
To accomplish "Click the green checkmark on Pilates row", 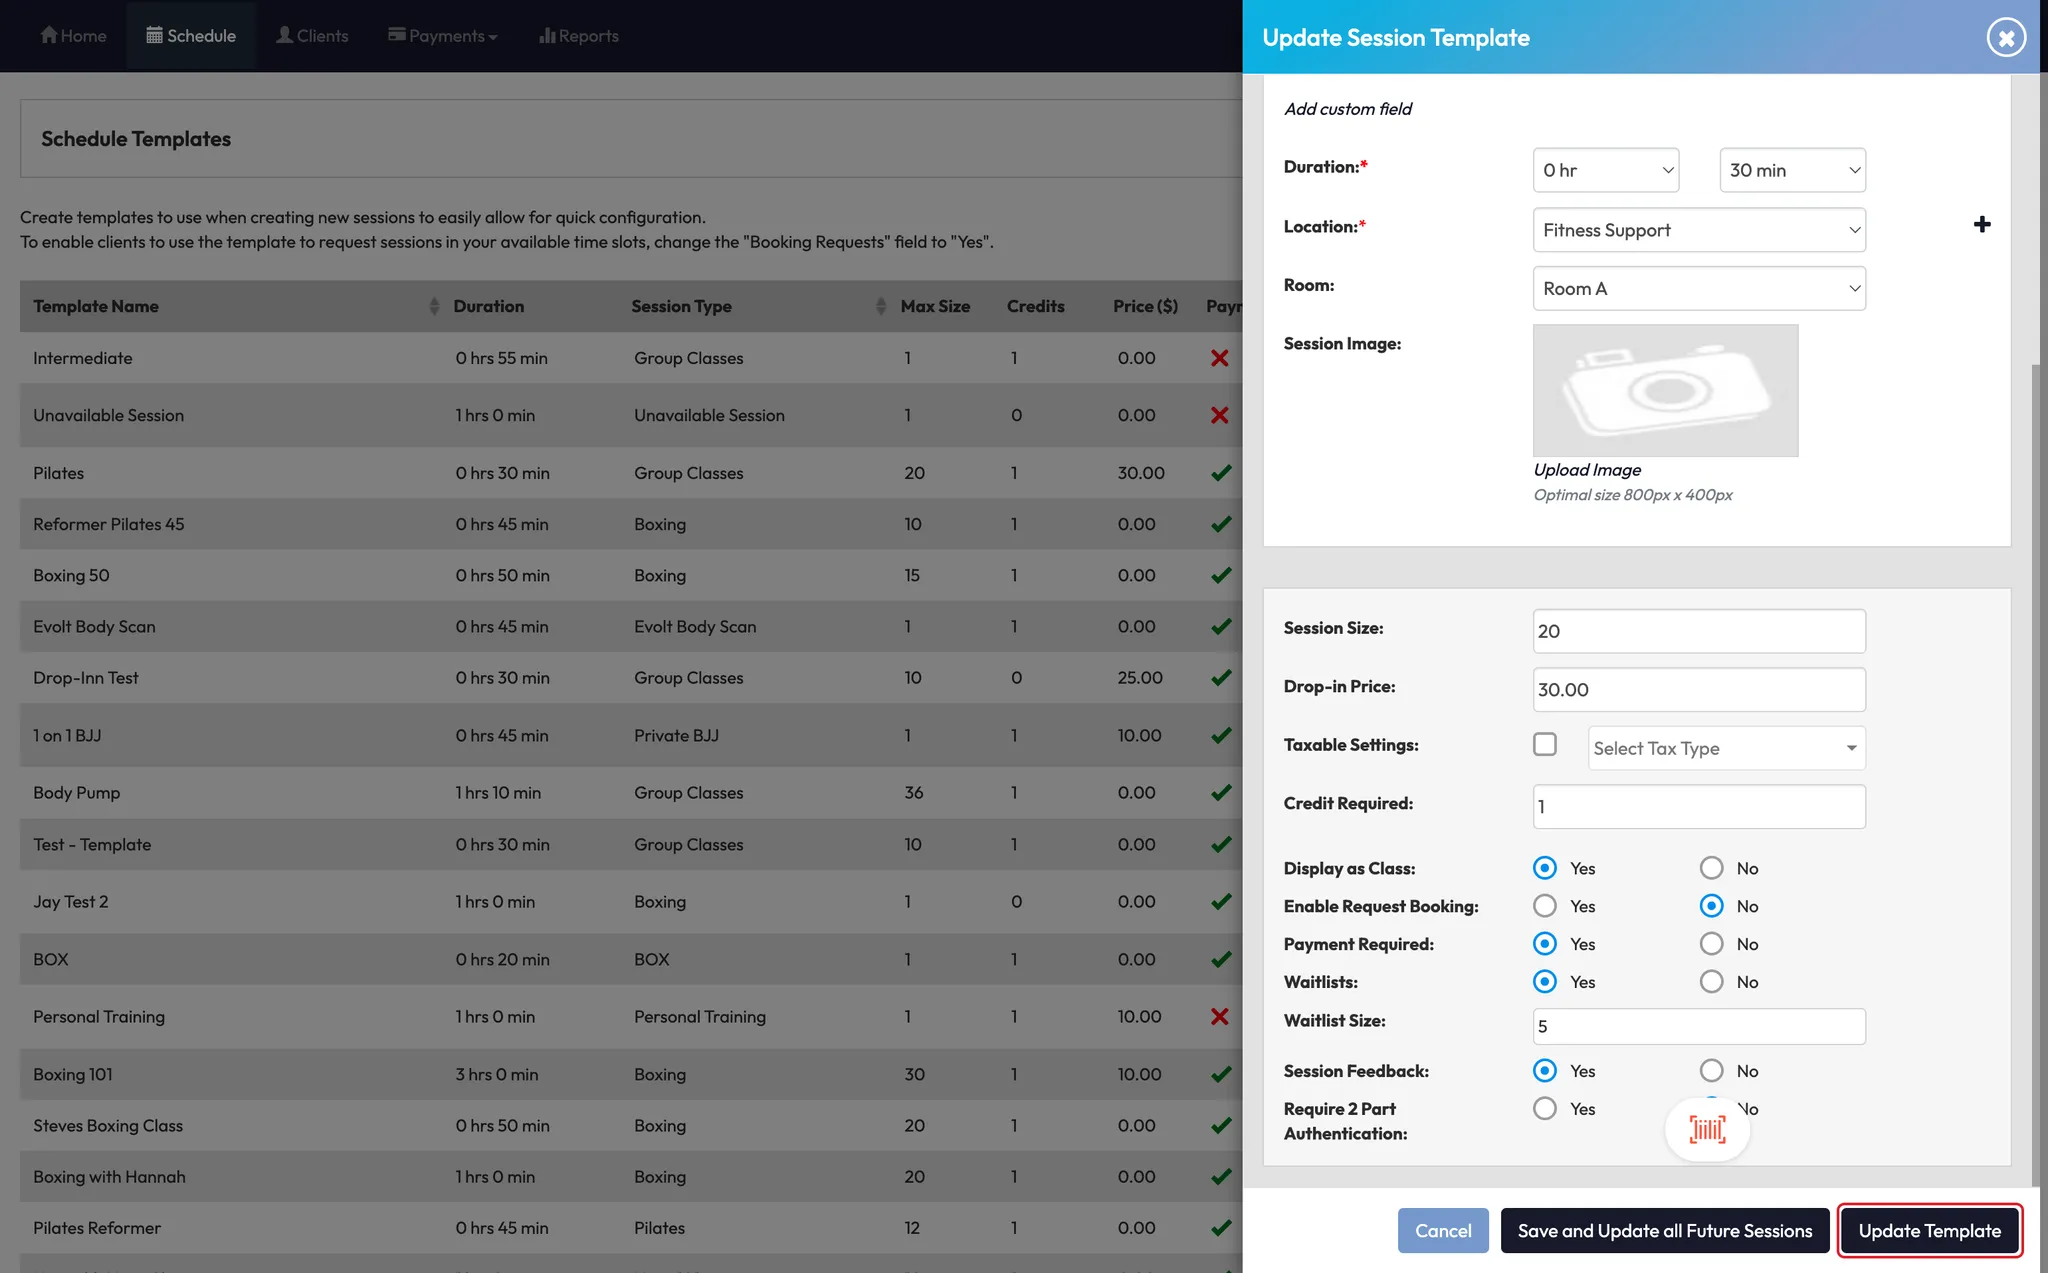I will pyautogui.click(x=1221, y=473).
